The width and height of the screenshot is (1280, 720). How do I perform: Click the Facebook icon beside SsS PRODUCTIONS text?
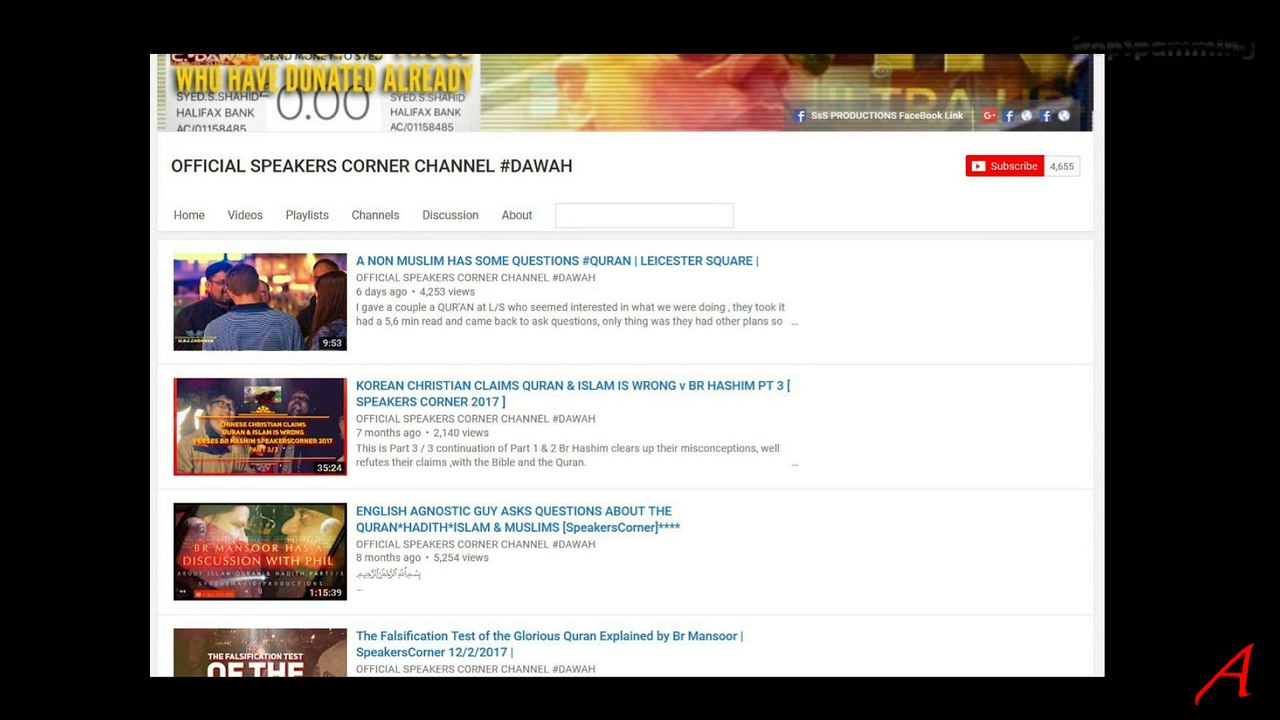(x=800, y=116)
